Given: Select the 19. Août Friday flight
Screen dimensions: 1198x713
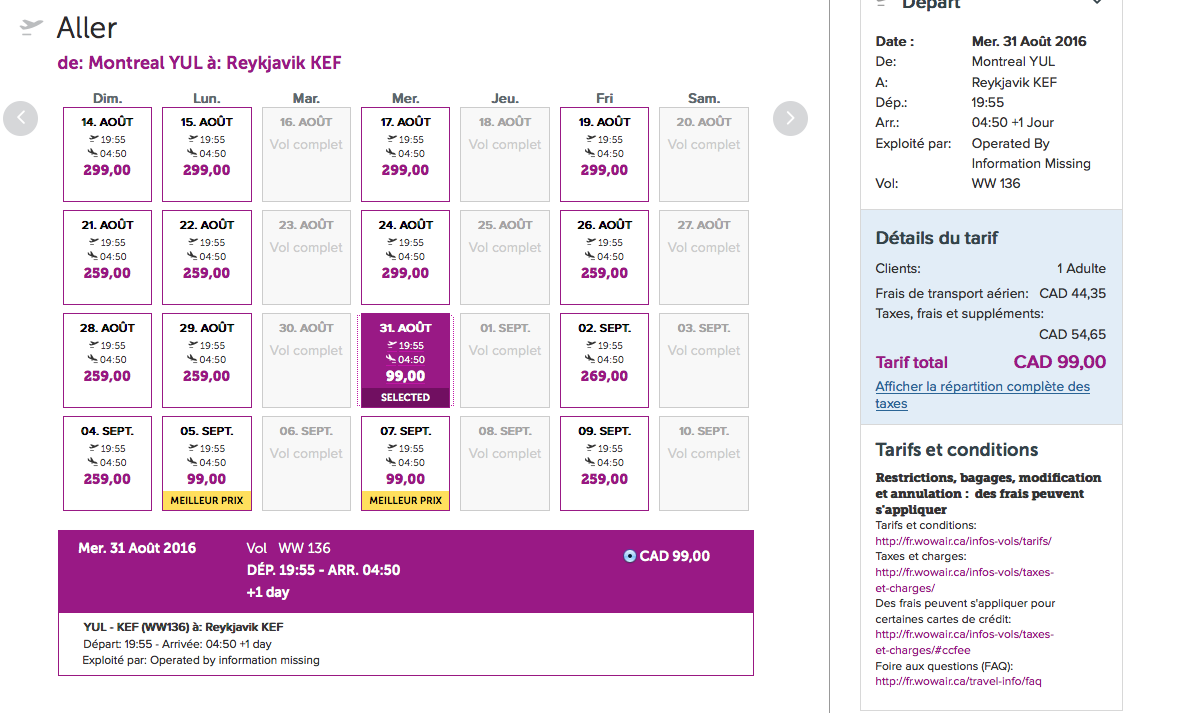Looking at the screenshot, I should click(x=604, y=154).
